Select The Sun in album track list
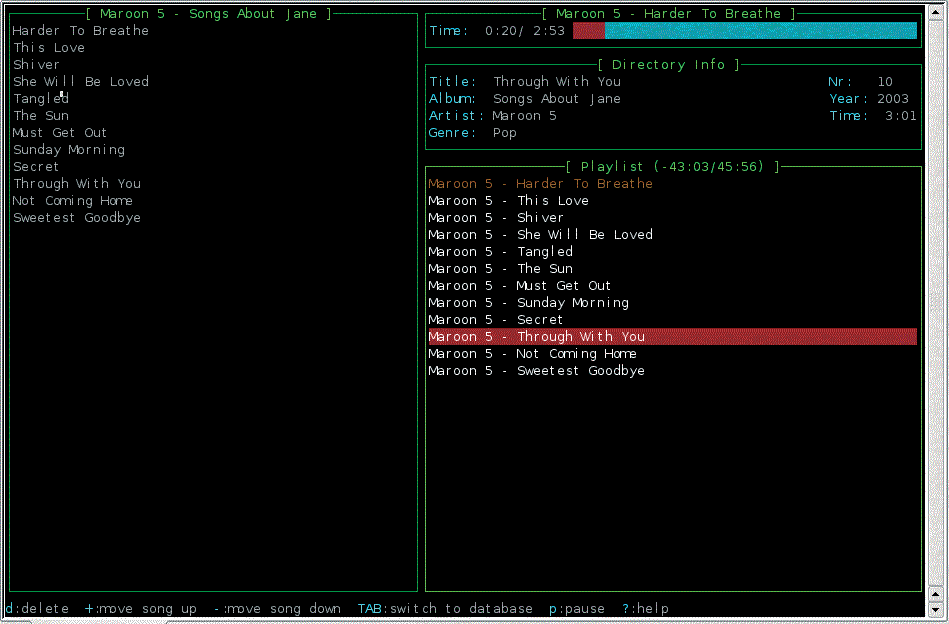This screenshot has width=949, height=624. [x=41, y=116]
